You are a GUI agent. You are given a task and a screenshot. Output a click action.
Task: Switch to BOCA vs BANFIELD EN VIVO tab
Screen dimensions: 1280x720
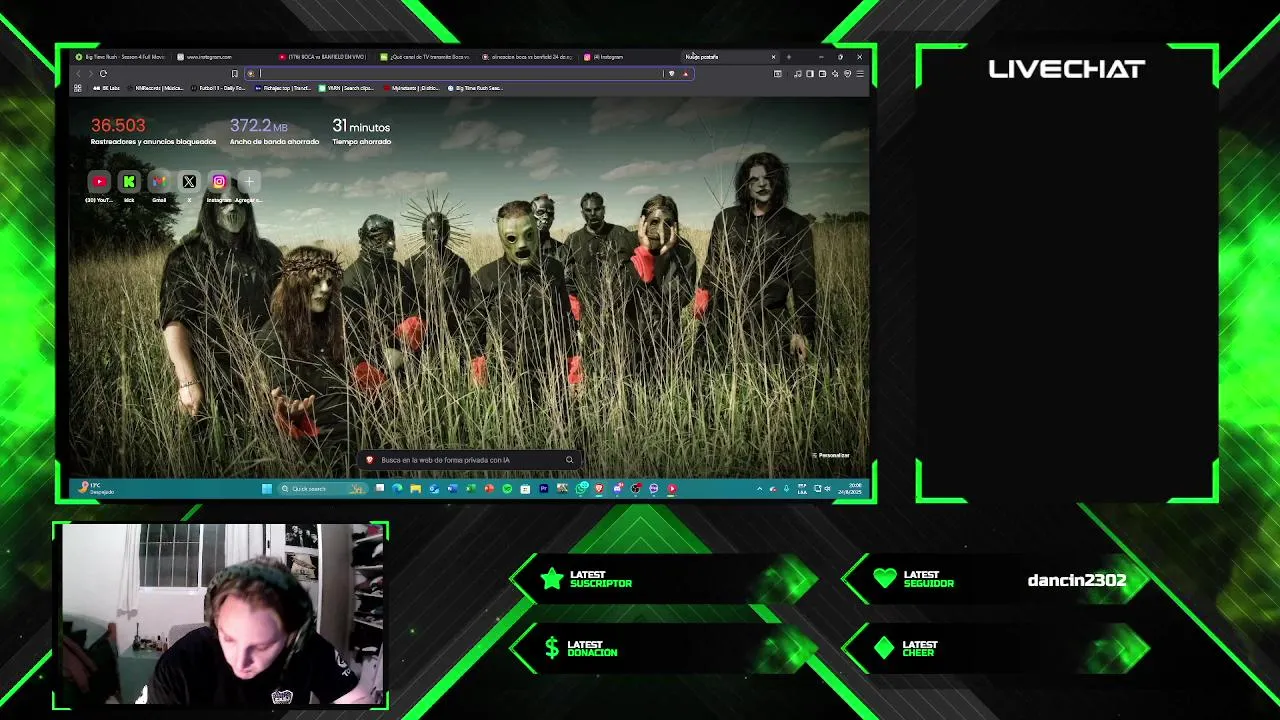[323, 57]
